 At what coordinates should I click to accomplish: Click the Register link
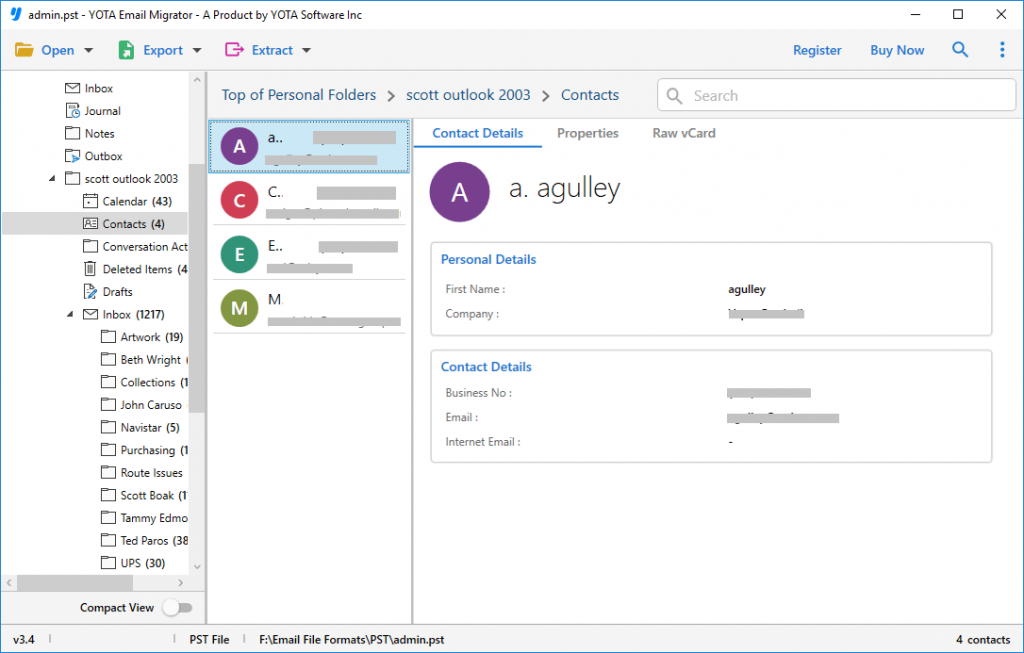(x=817, y=49)
